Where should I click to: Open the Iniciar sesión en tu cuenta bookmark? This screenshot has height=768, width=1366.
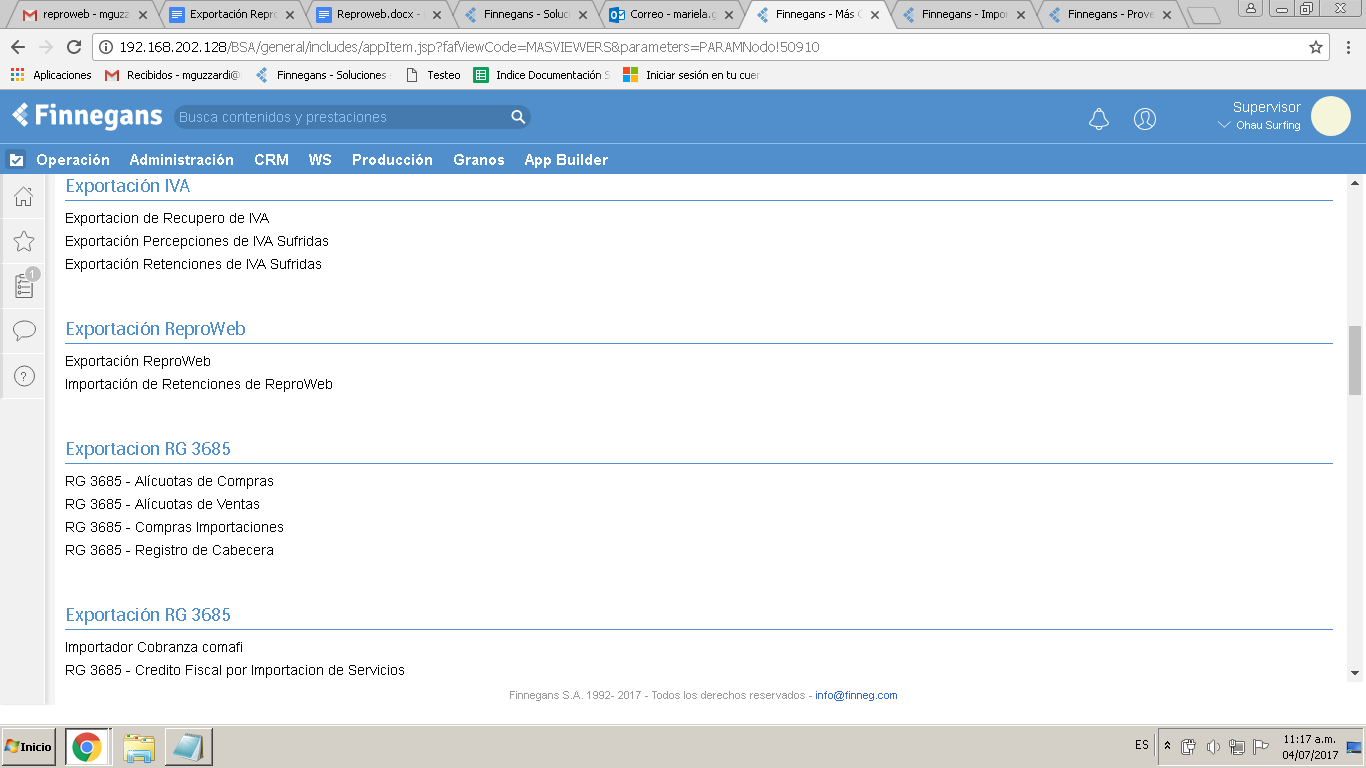[x=691, y=75]
